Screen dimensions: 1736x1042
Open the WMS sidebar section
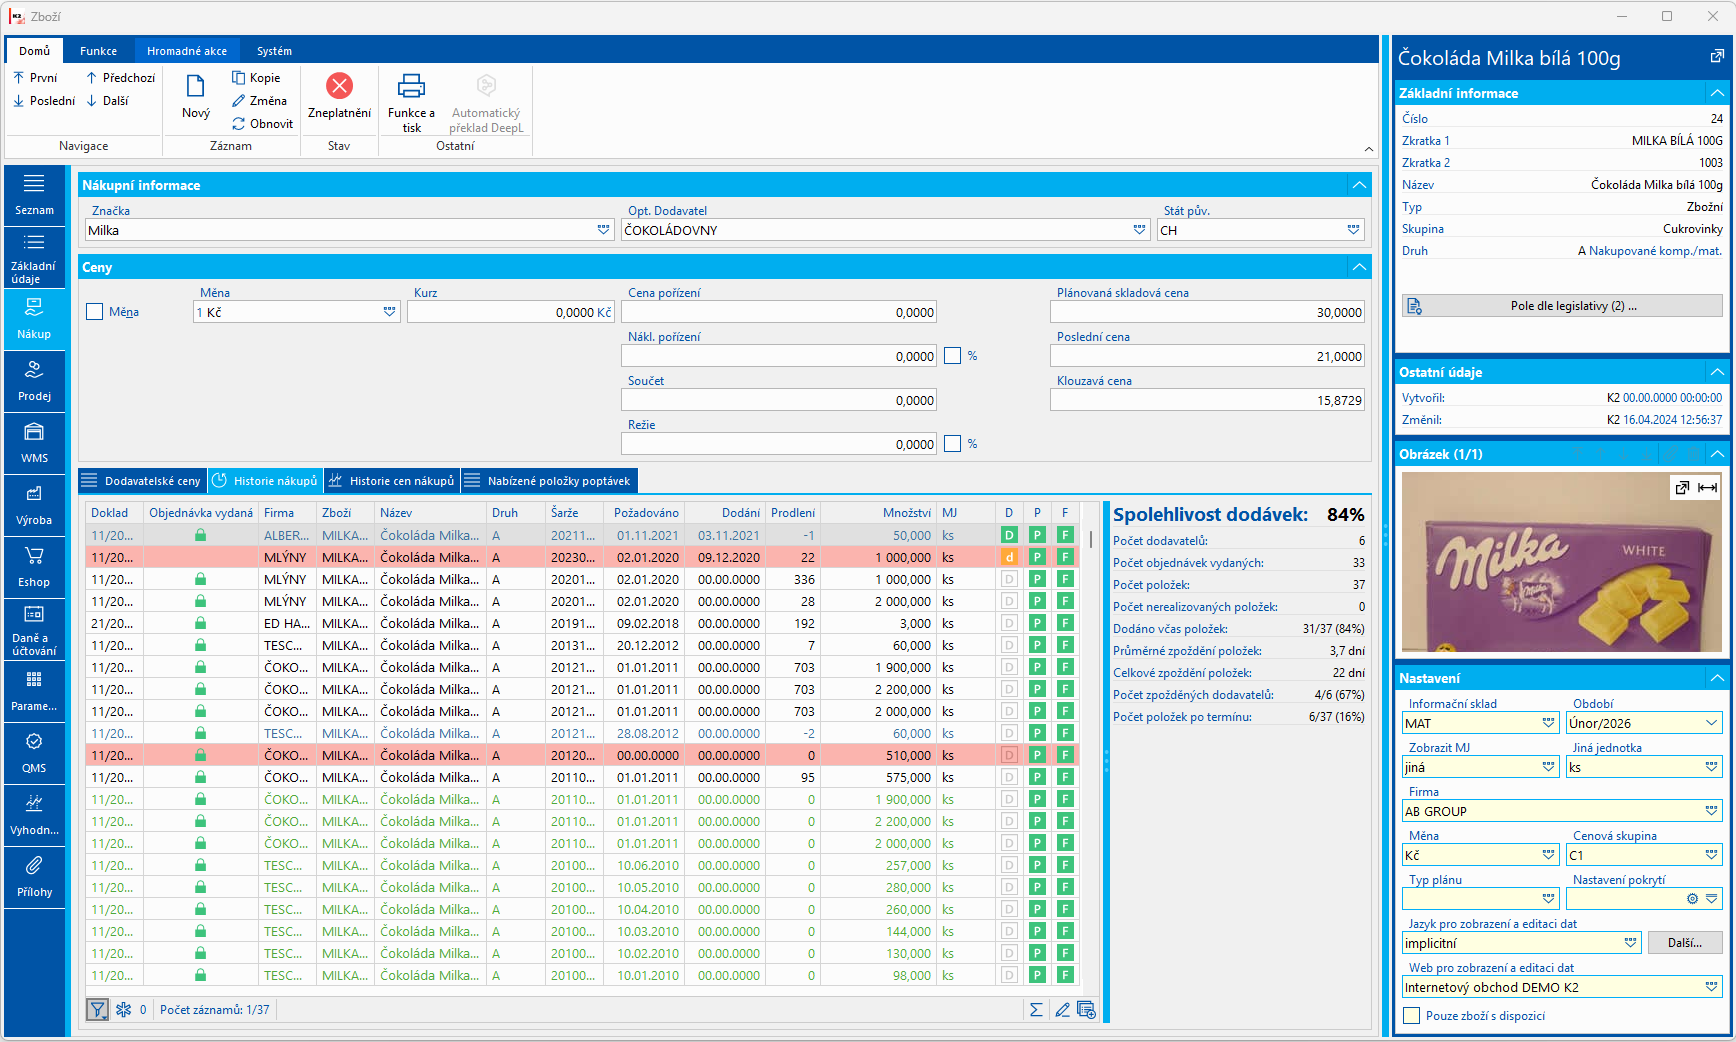(34, 443)
